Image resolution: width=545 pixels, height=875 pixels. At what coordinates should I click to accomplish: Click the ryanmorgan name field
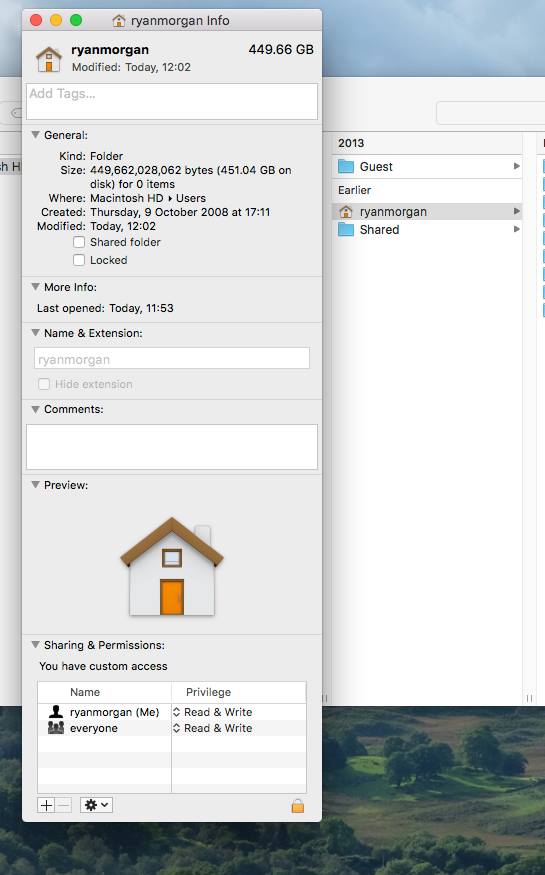pos(172,358)
